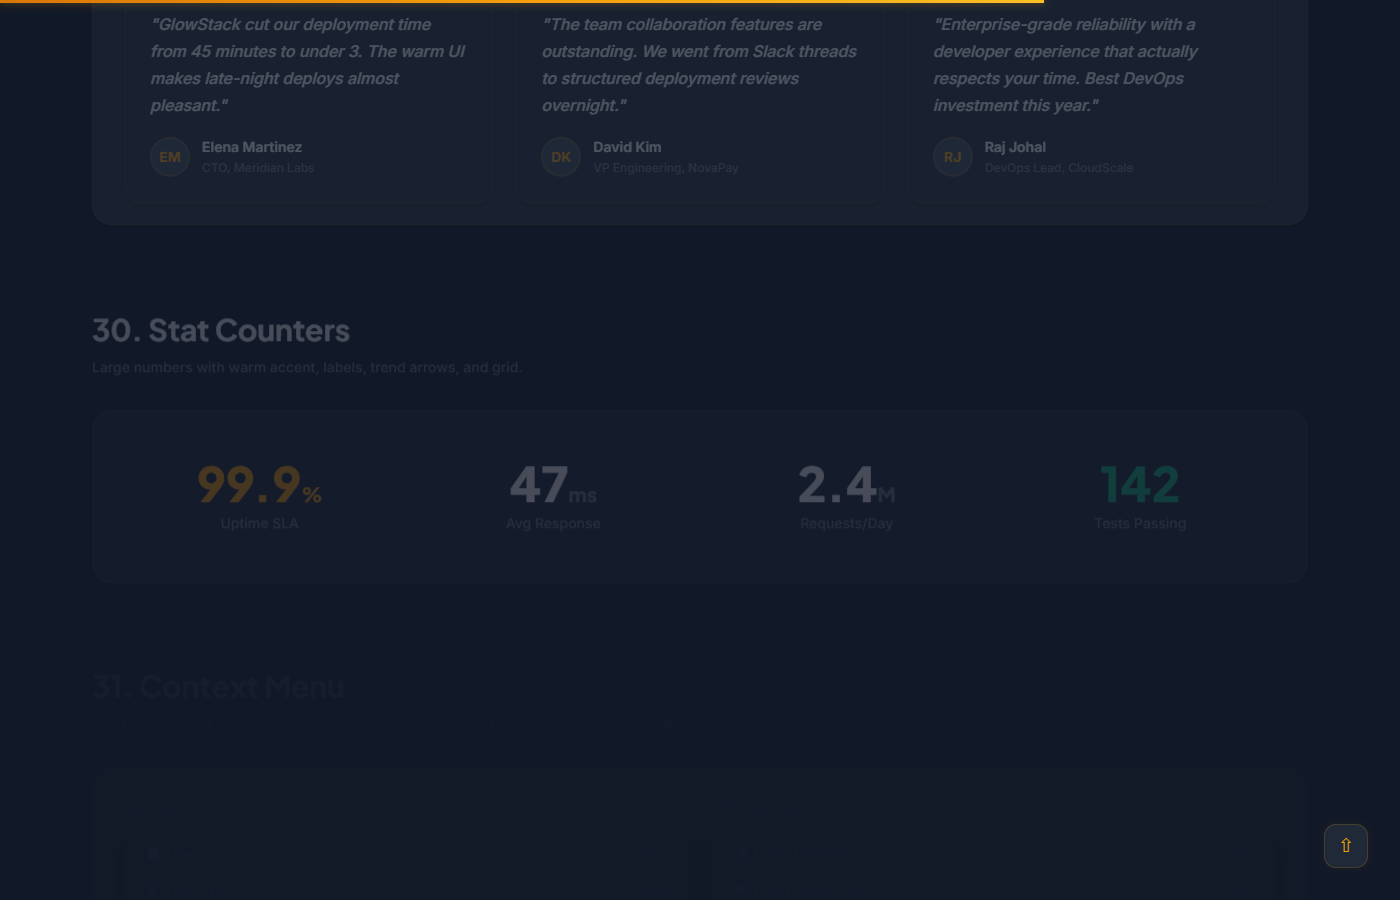The width and height of the screenshot is (1400, 900).
Task: Click the scroll-to-top arrow button
Action: (x=1345, y=846)
